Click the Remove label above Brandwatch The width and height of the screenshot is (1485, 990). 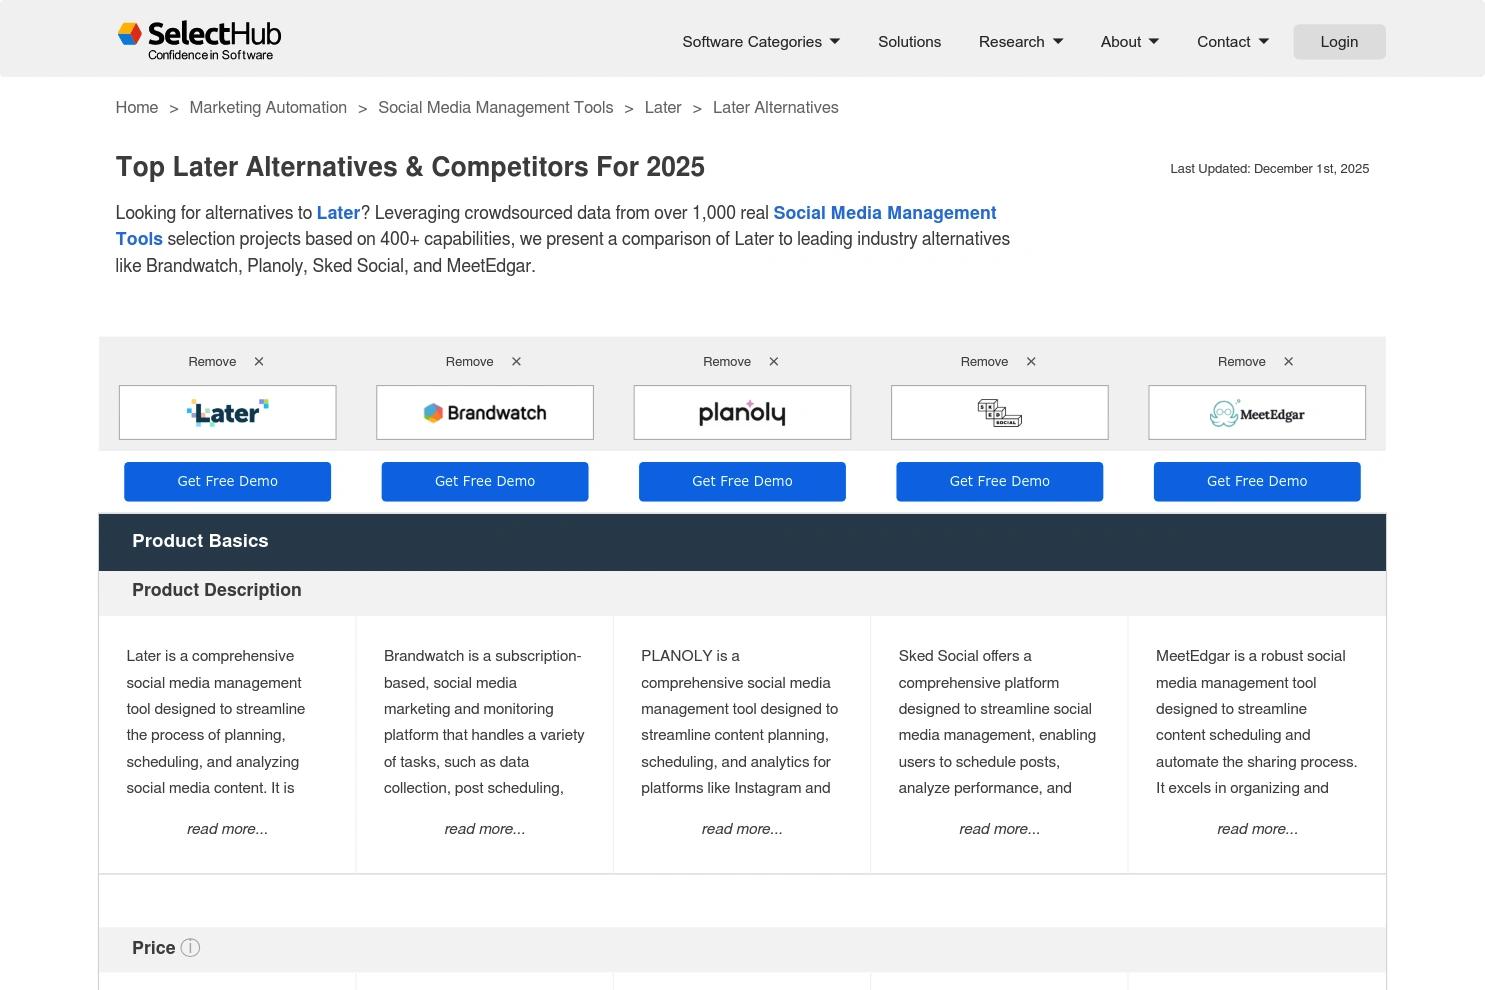[x=470, y=362]
